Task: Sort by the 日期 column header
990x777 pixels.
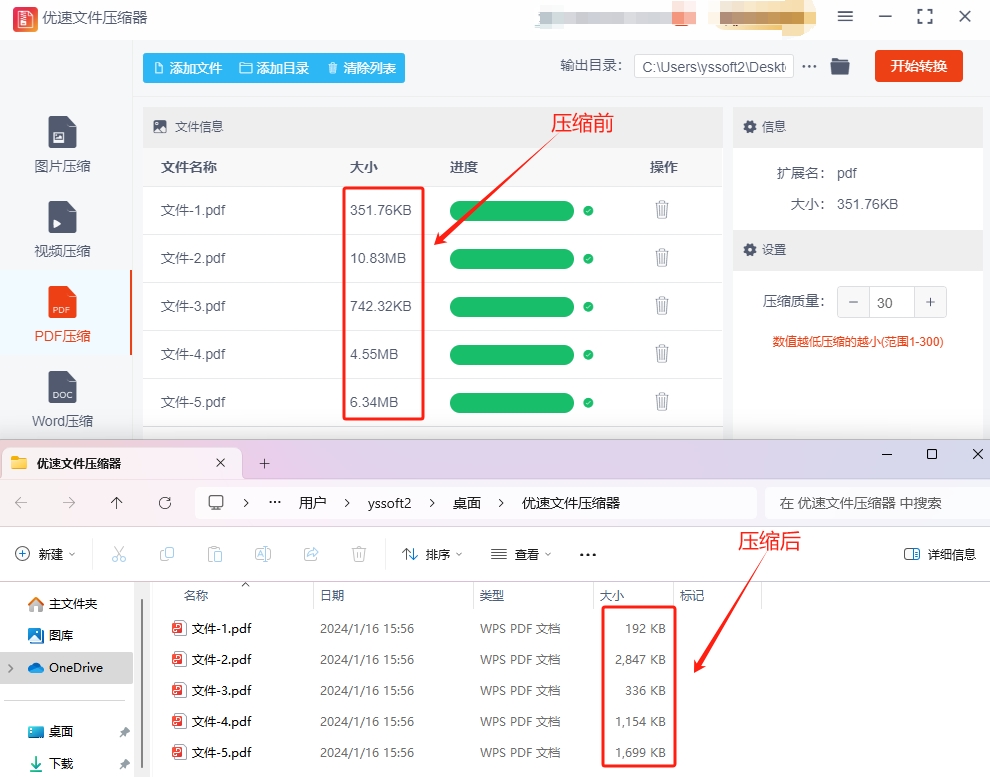Action: point(332,595)
